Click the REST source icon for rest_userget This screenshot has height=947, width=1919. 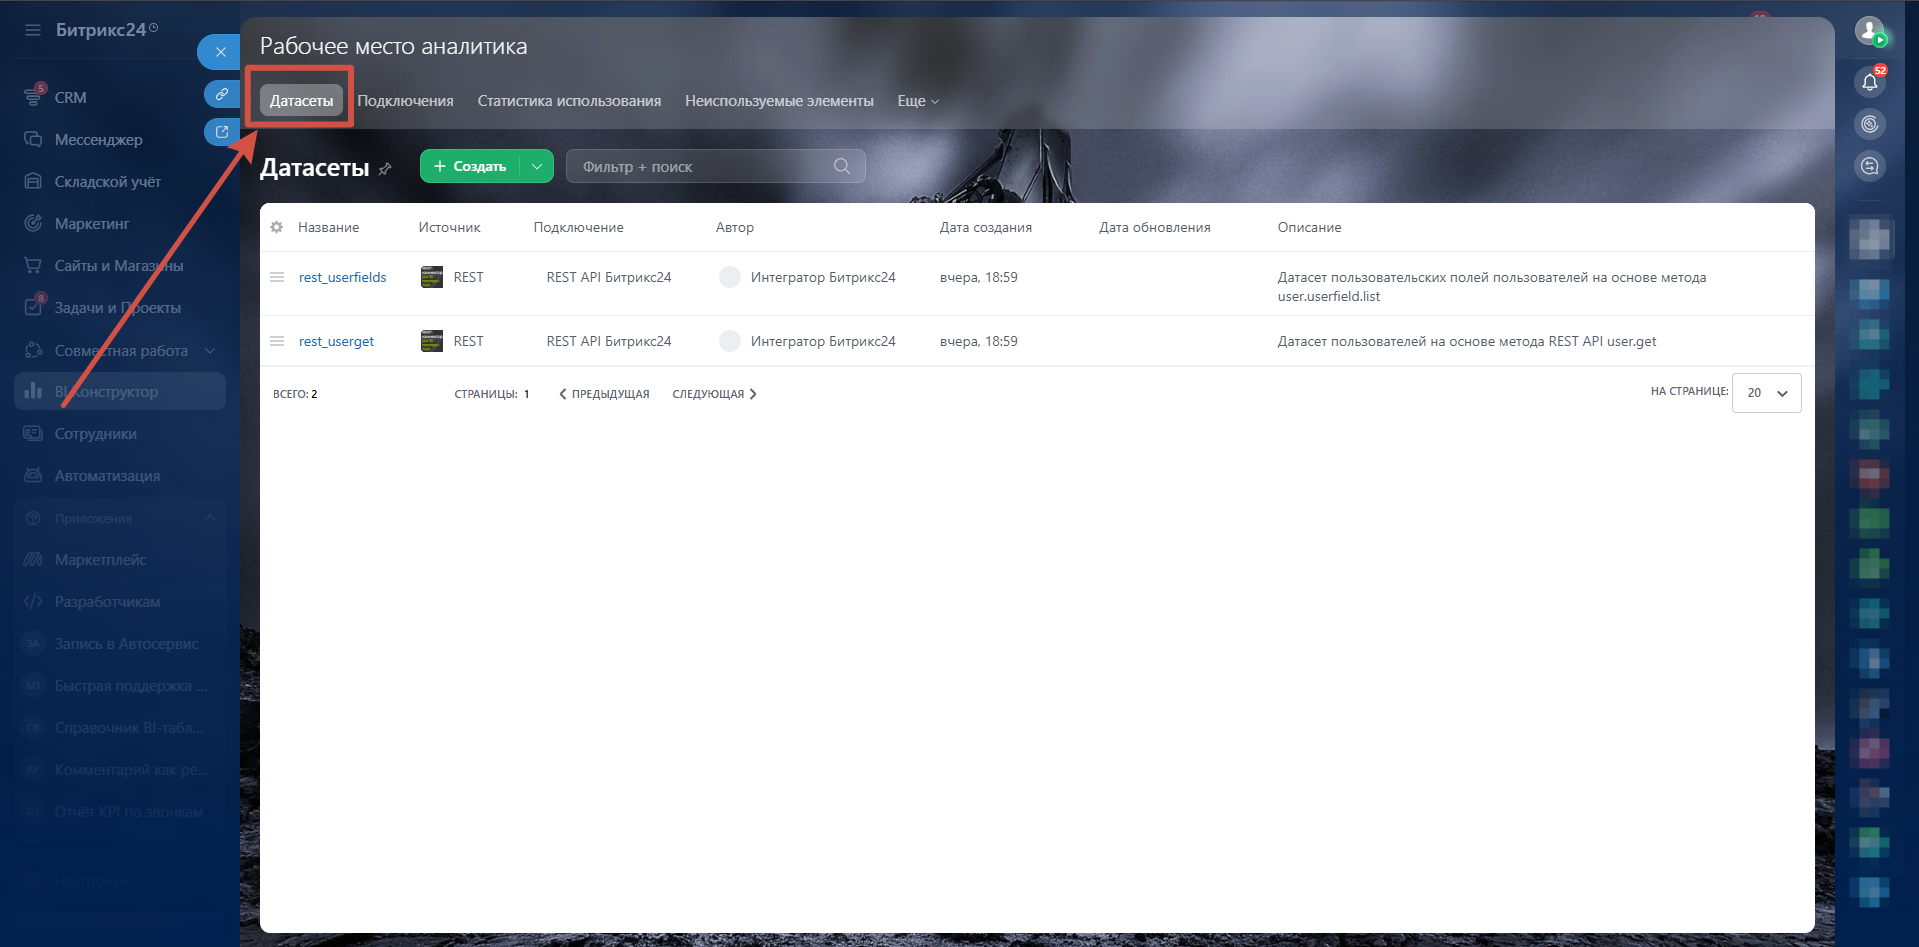432,341
